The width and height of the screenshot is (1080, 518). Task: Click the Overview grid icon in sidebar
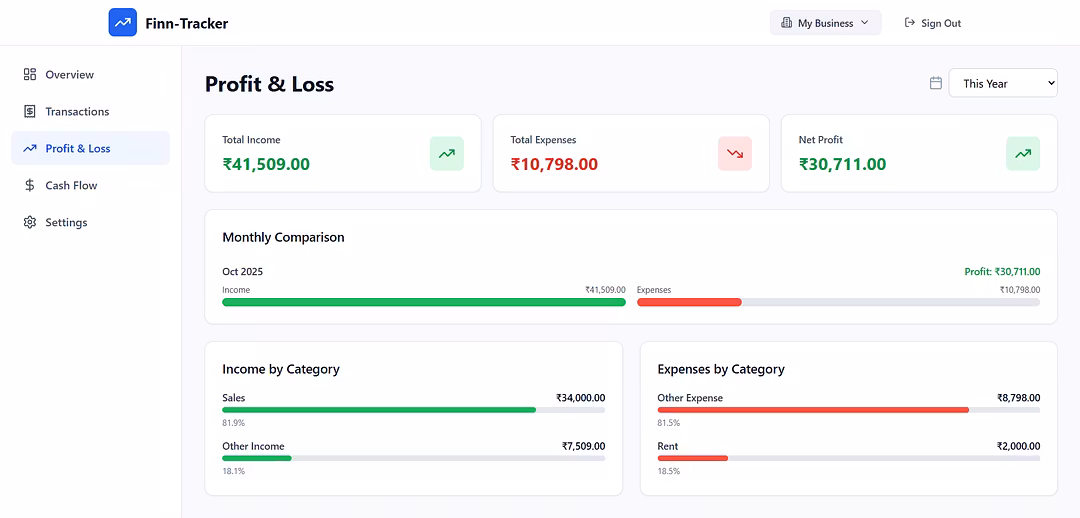coord(30,75)
